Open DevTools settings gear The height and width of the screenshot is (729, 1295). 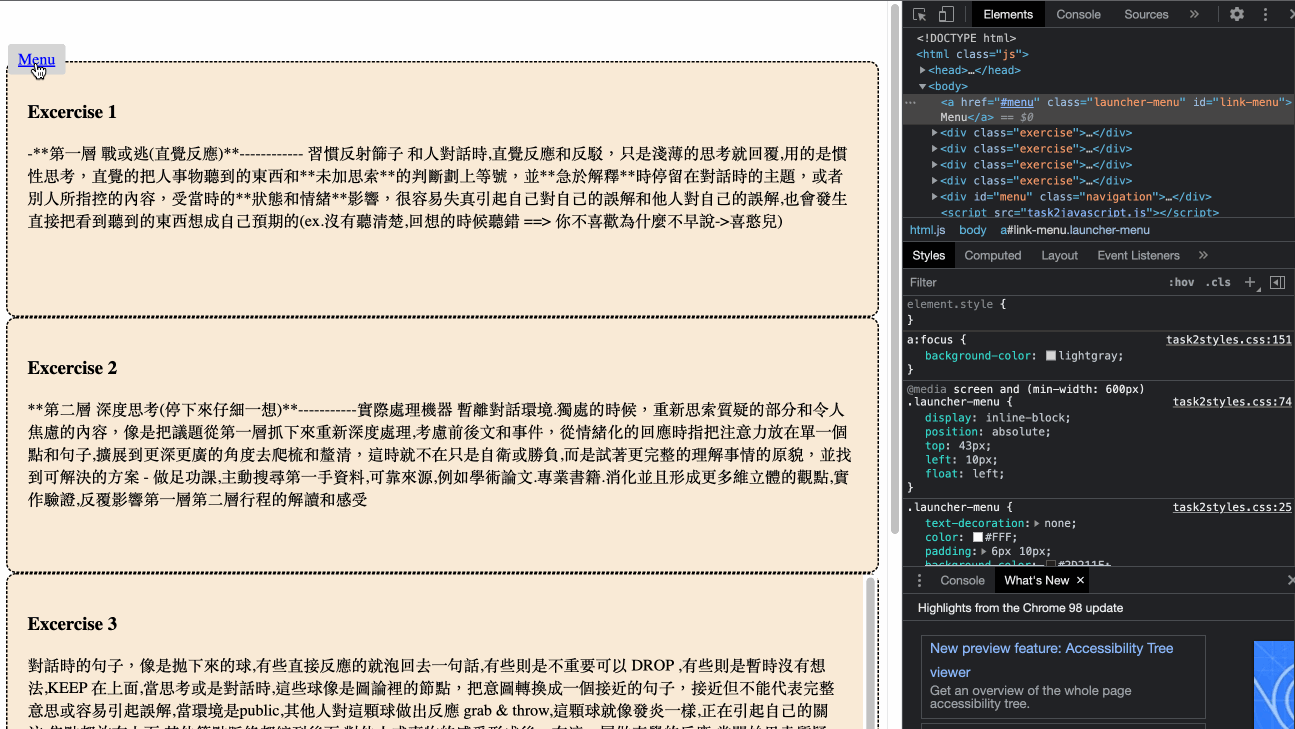pyautogui.click(x=1237, y=14)
